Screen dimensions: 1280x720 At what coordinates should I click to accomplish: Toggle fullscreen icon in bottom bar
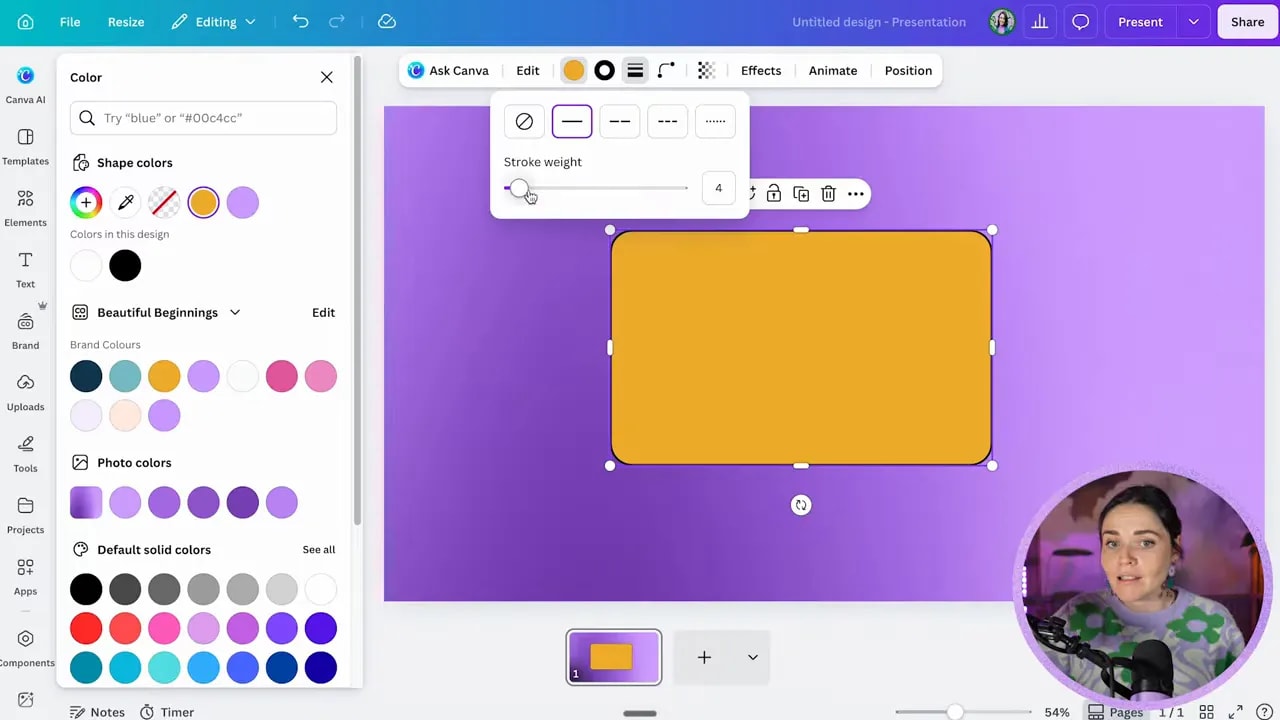point(1236,712)
